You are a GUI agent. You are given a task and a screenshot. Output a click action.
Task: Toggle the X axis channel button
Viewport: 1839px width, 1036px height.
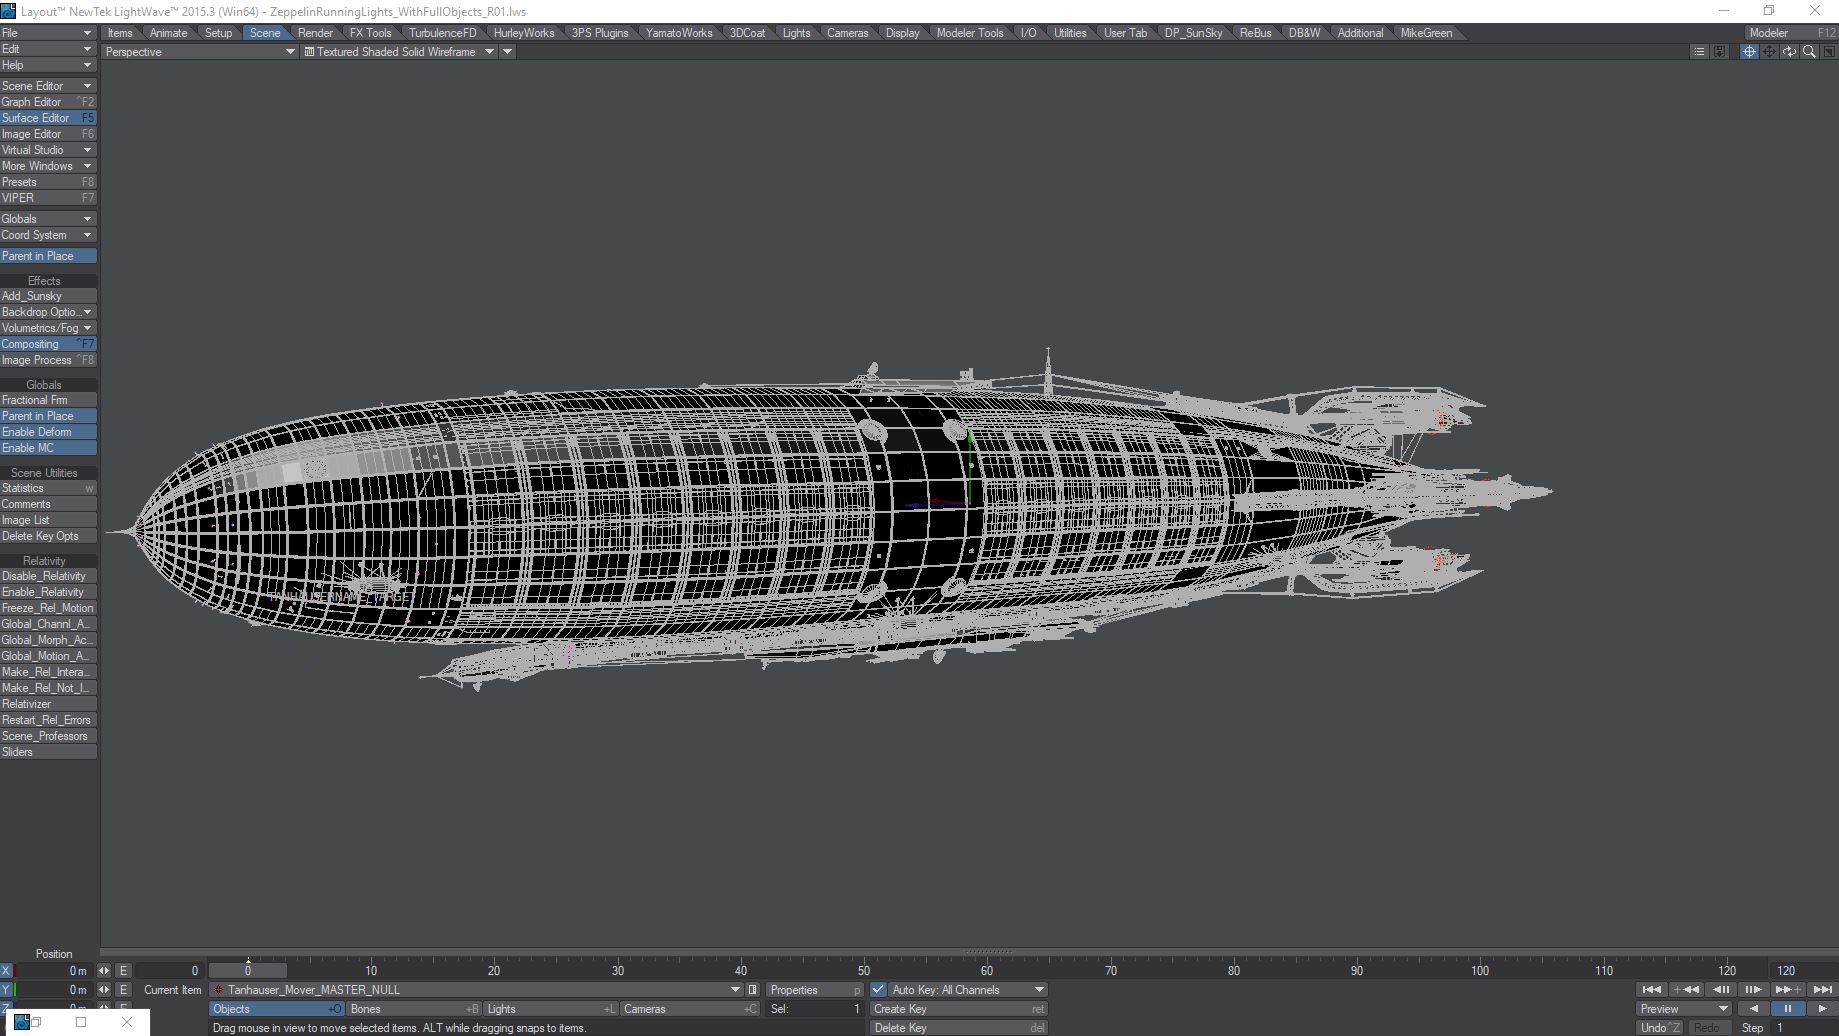6,970
